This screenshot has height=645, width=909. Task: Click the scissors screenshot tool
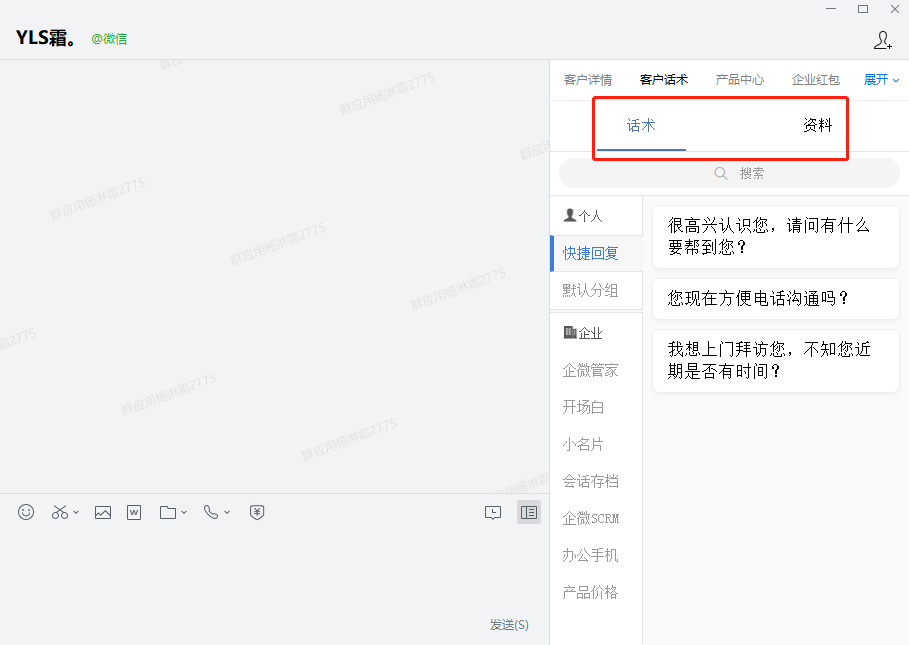pyautogui.click(x=60, y=512)
